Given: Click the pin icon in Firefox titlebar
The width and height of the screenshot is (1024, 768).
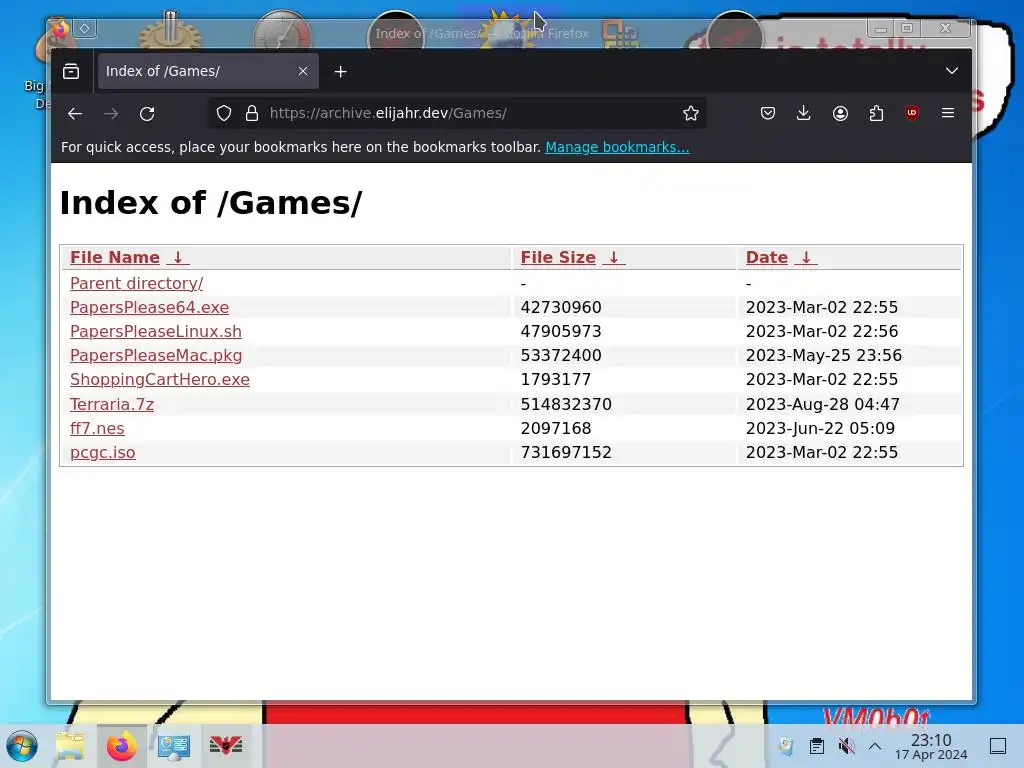Looking at the screenshot, I should [x=84, y=28].
